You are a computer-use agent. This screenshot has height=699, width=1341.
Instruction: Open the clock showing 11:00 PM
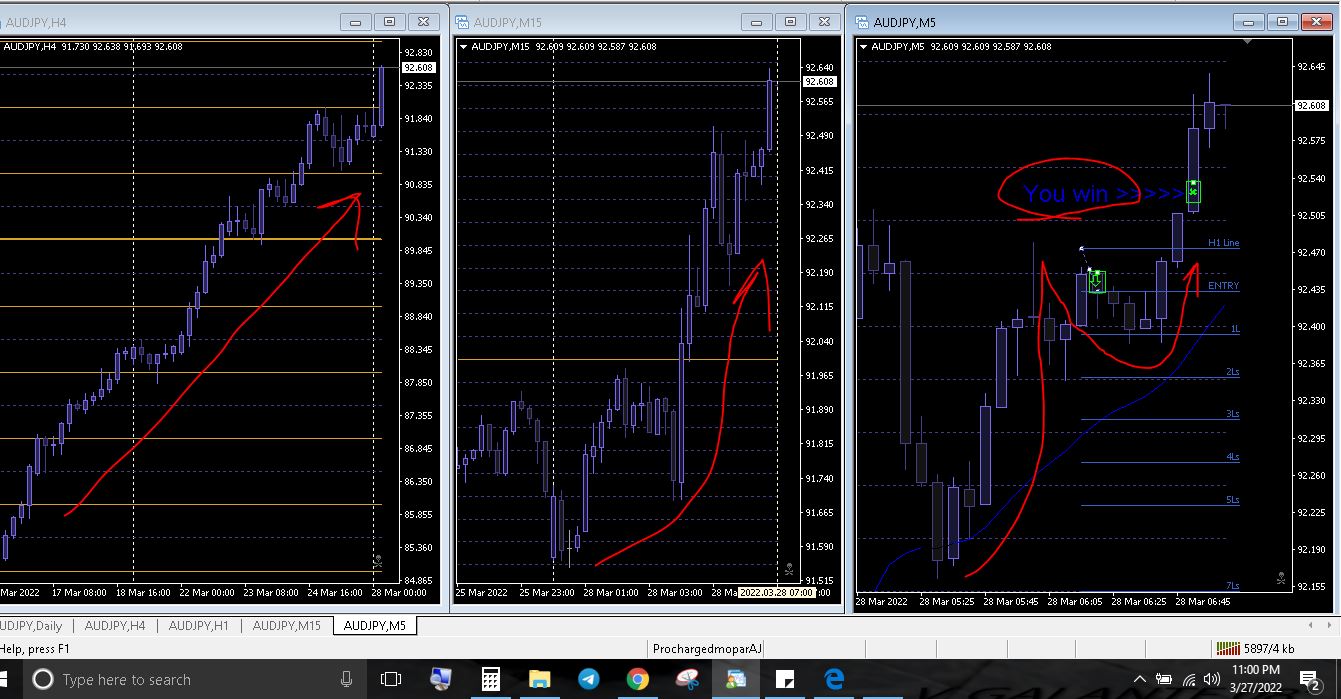(x=1256, y=679)
